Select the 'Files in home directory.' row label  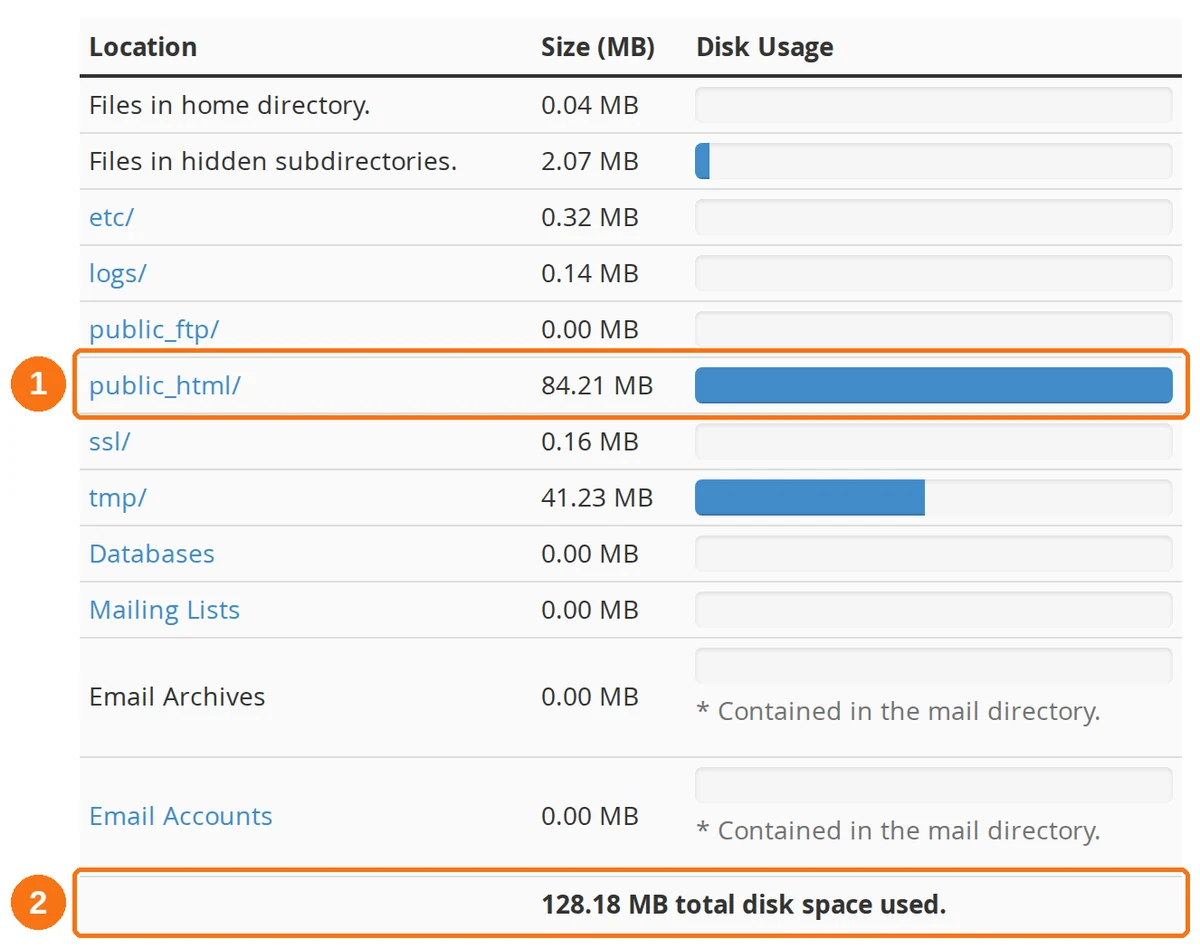tap(230, 105)
